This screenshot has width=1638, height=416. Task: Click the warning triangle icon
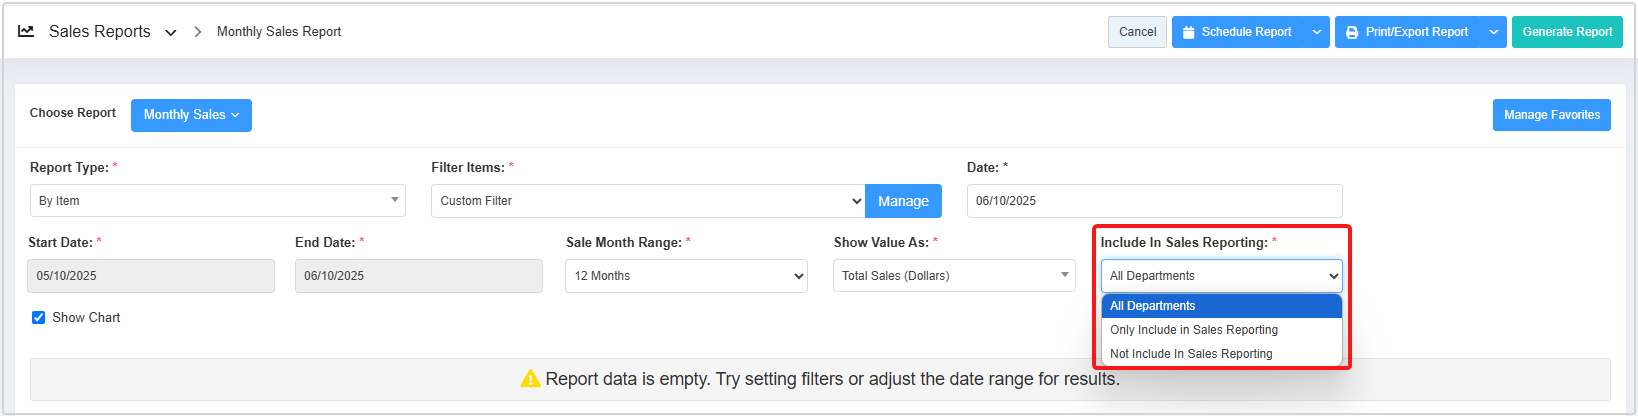pos(530,379)
